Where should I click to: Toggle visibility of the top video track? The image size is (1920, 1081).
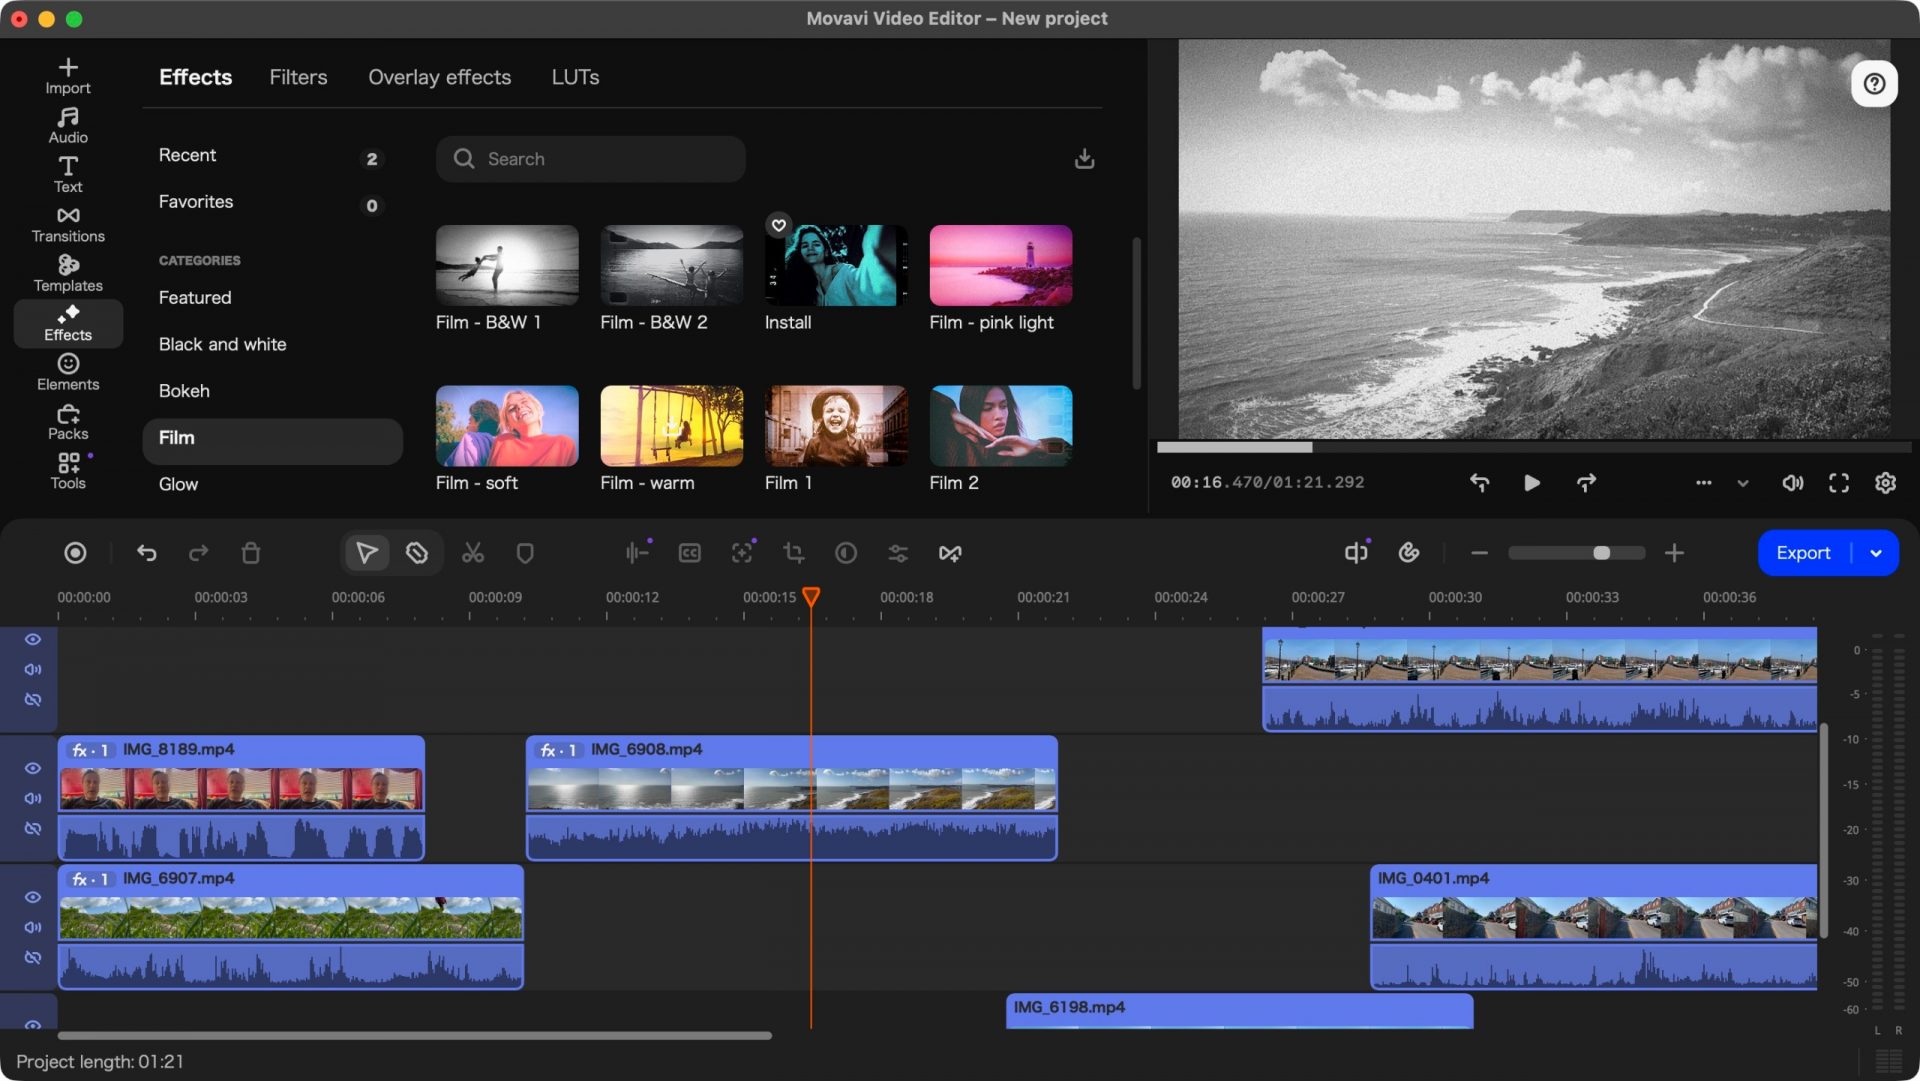click(33, 639)
